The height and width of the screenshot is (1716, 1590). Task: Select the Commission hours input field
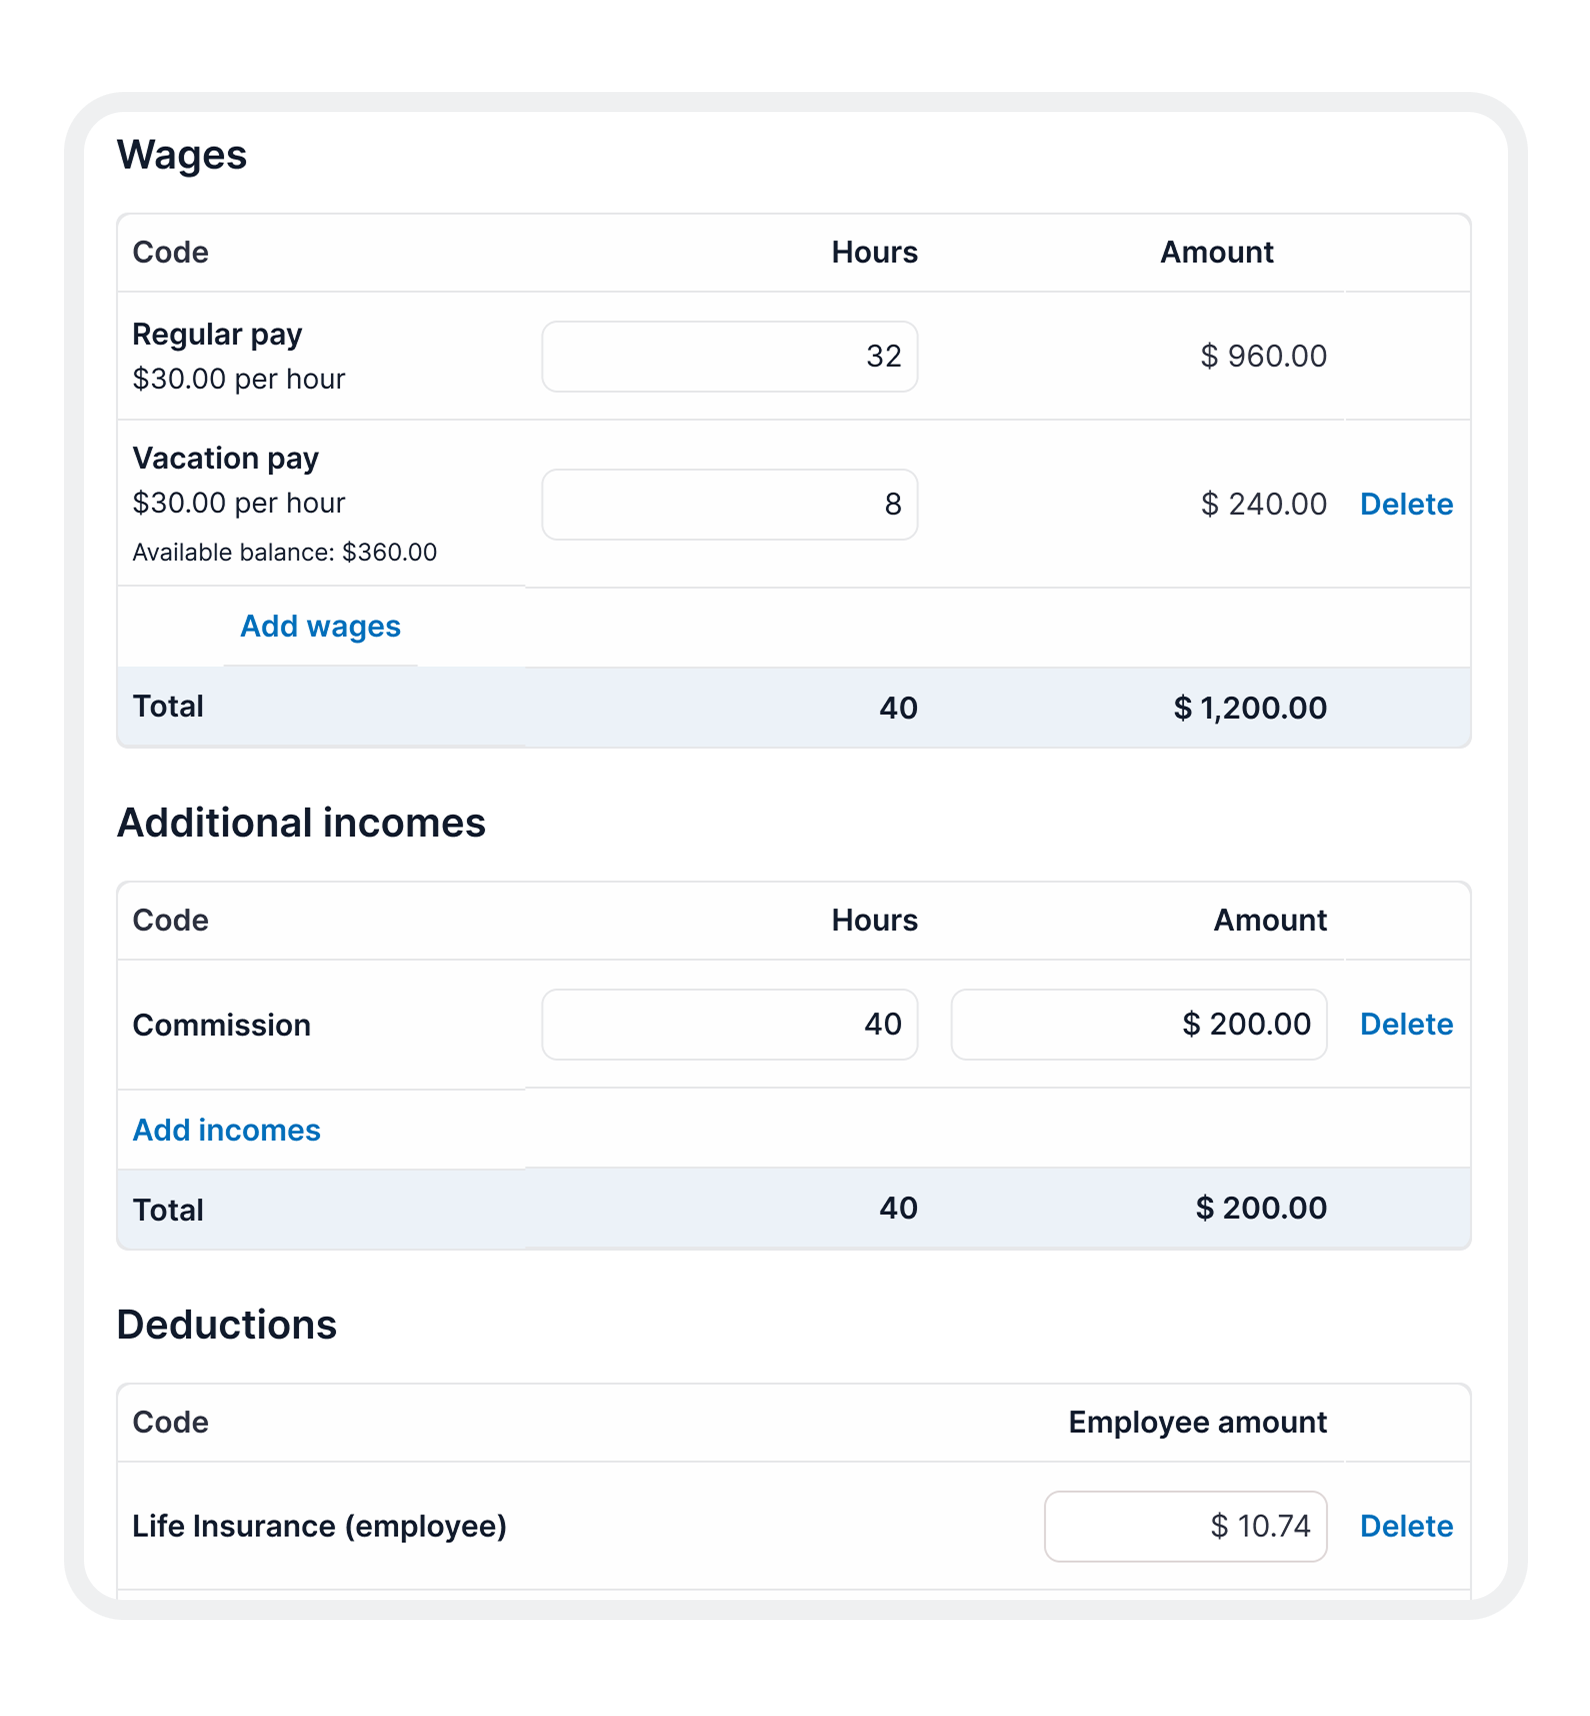coord(729,1024)
